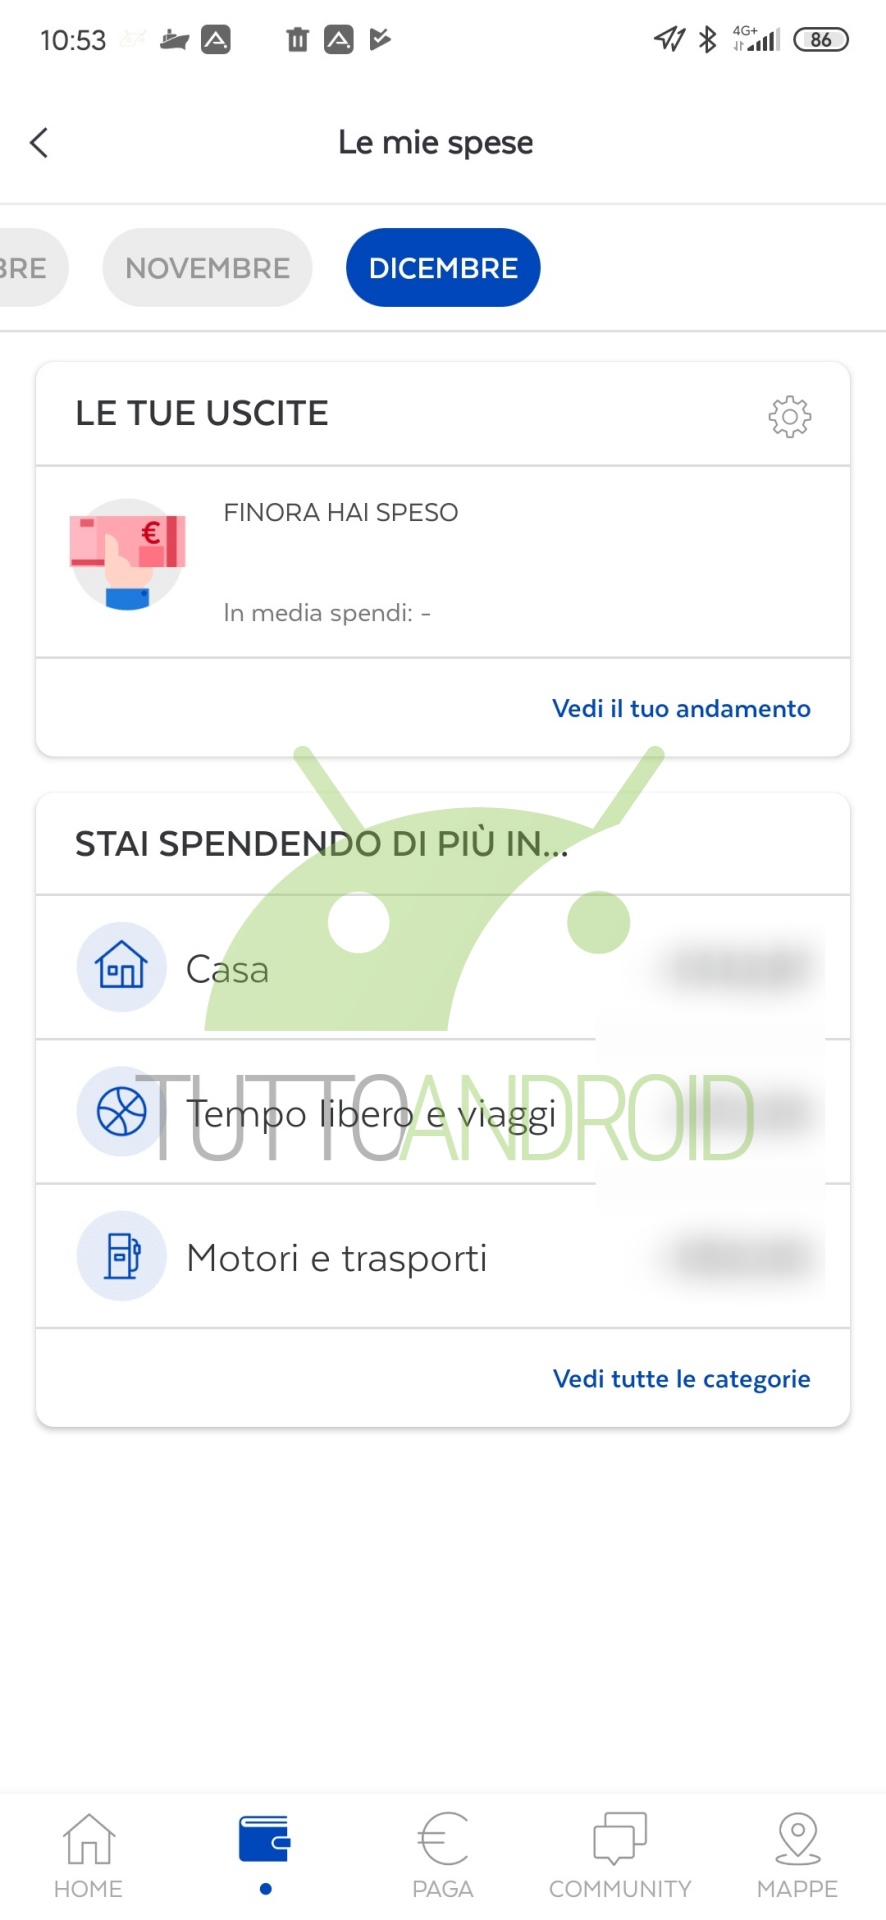Select the Novembre month tab

tap(207, 268)
